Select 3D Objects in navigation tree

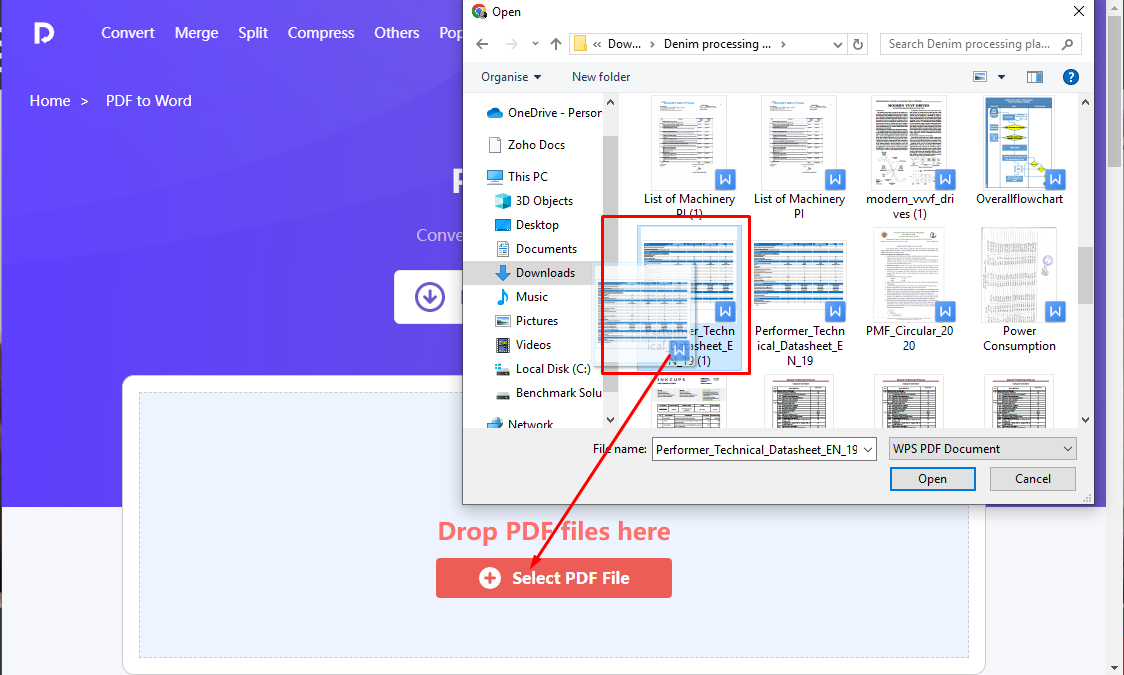[544, 201]
